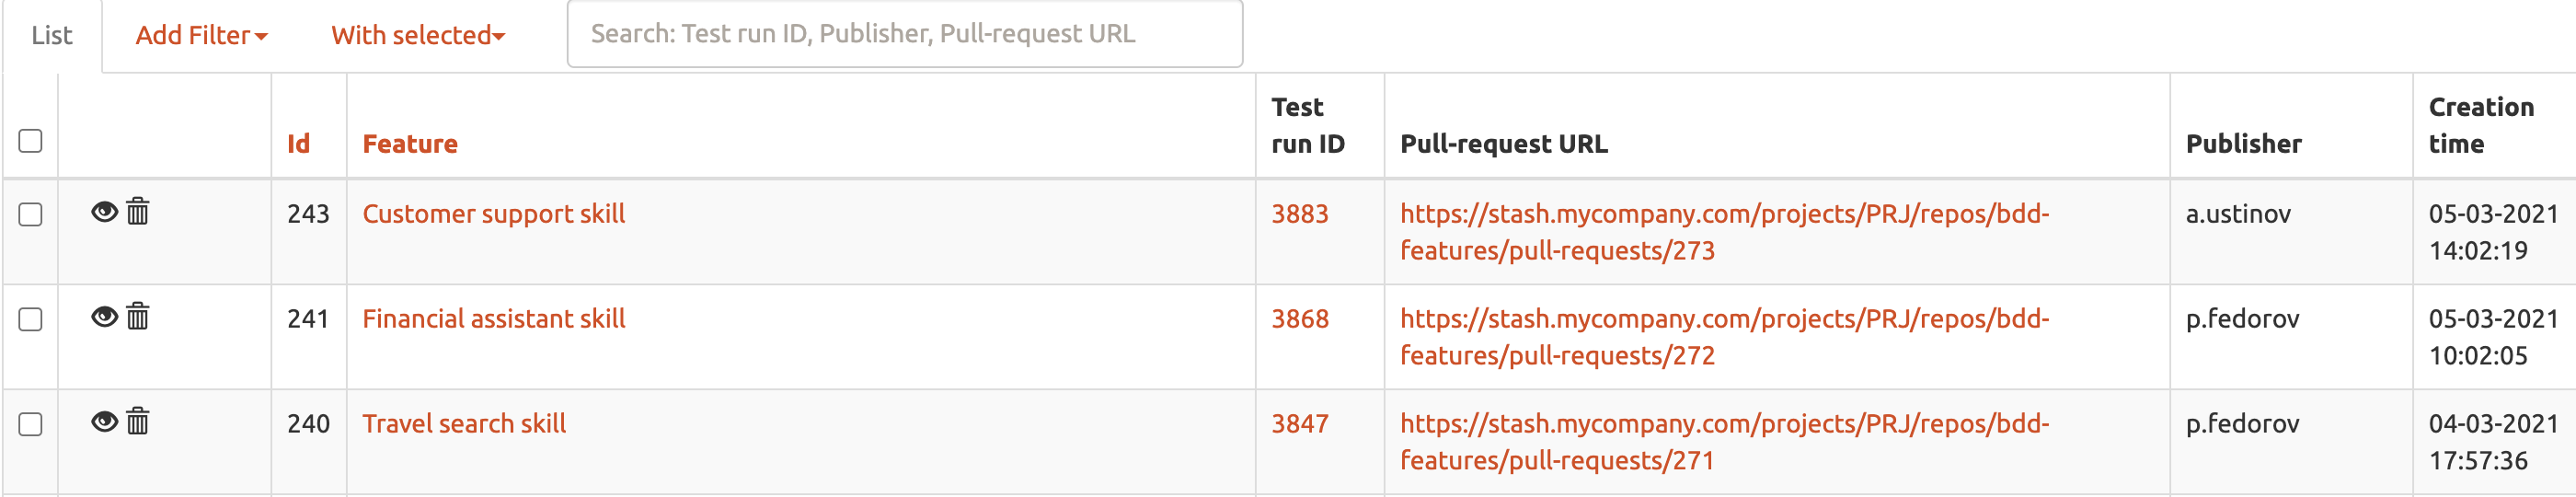Open pull-request 272 URL

coord(1725,337)
